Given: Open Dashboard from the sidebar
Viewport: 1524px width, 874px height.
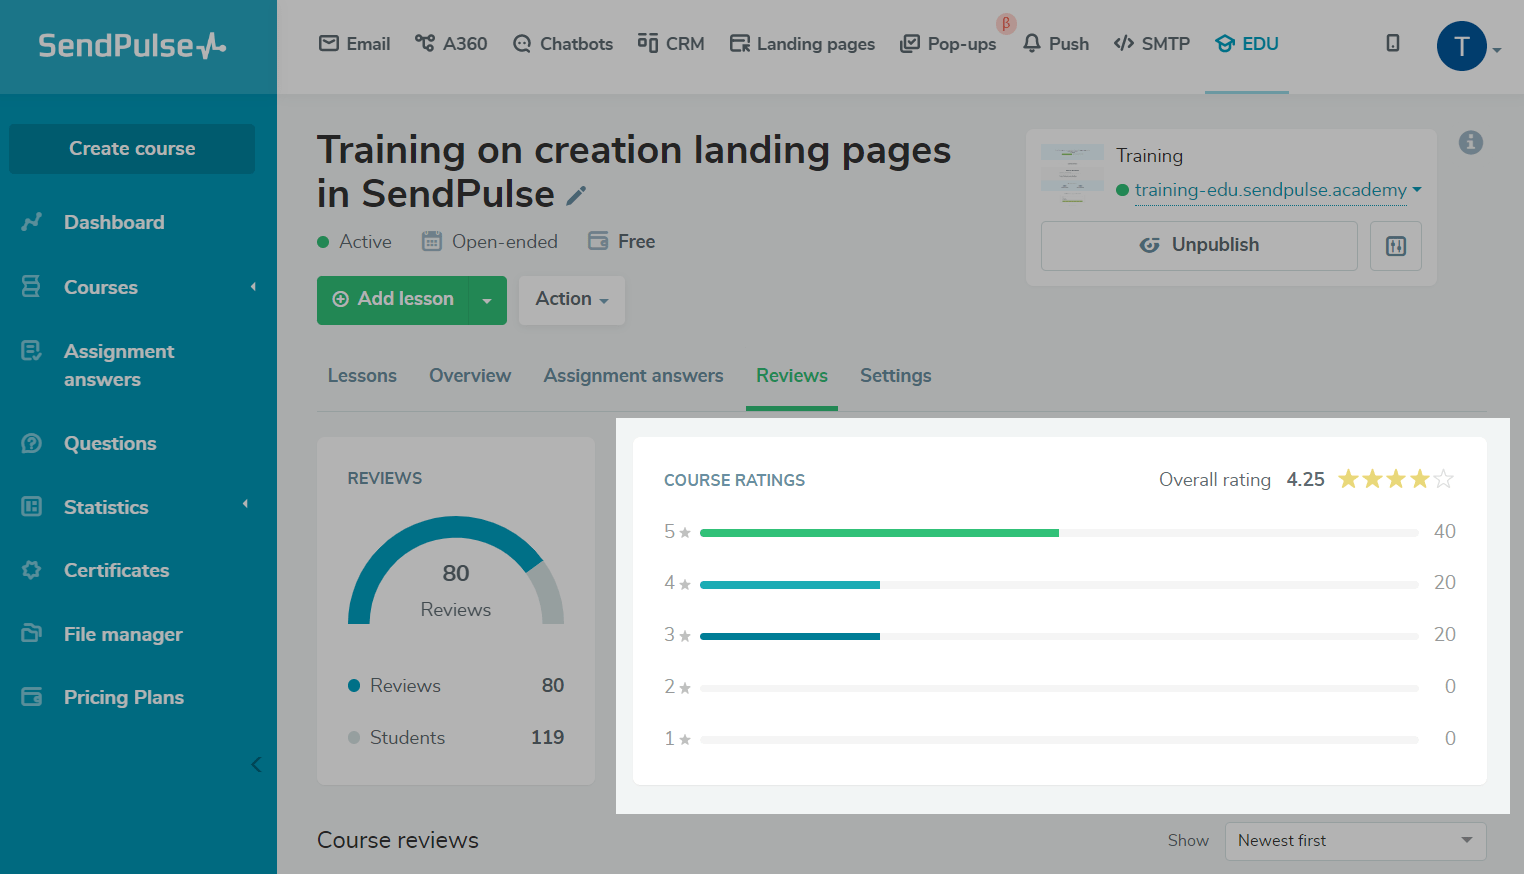Looking at the screenshot, I should pyautogui.click(x=114, y=222).
